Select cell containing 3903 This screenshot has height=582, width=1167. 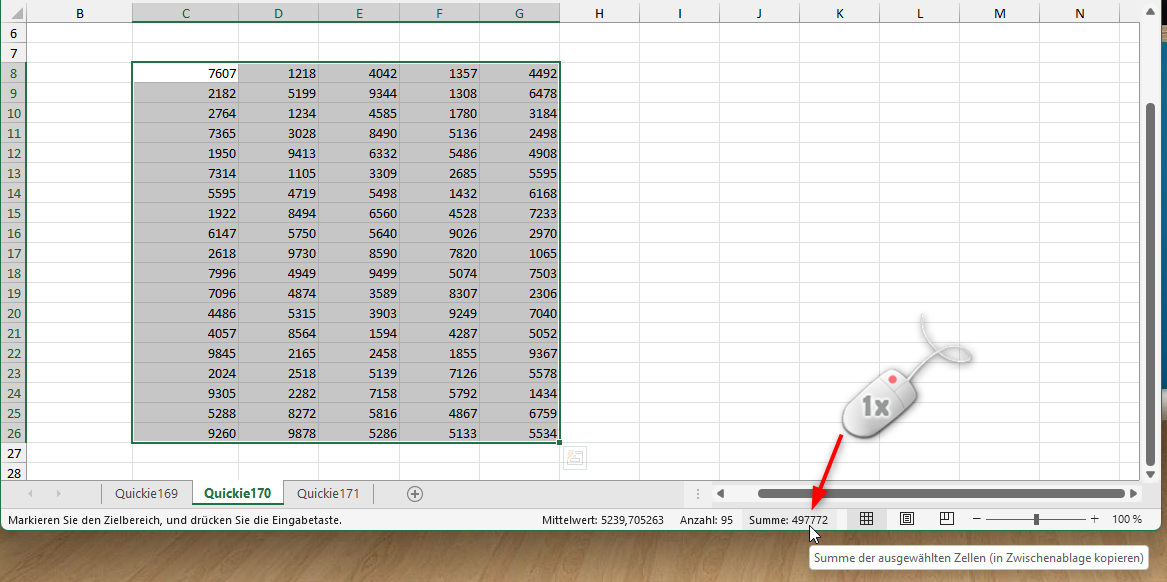coord(359,313)
